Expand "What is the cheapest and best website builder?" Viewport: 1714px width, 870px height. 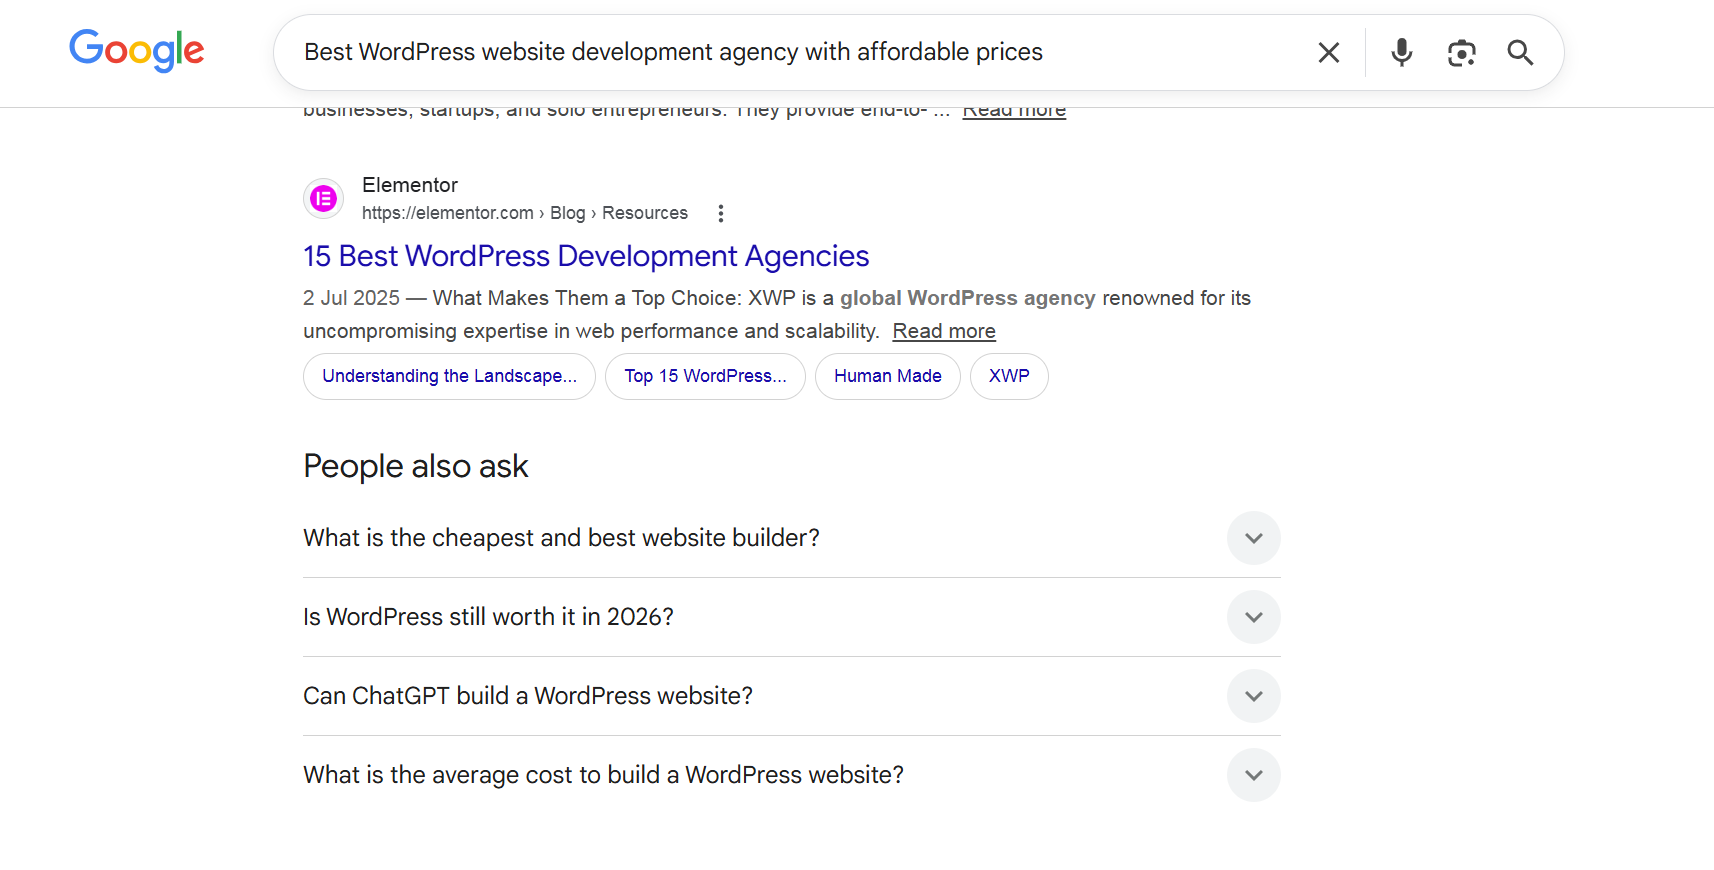point(1253,538)
